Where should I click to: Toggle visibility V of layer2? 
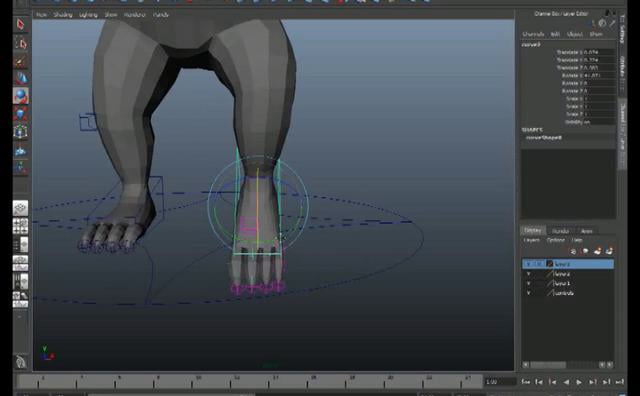(528, 274)
